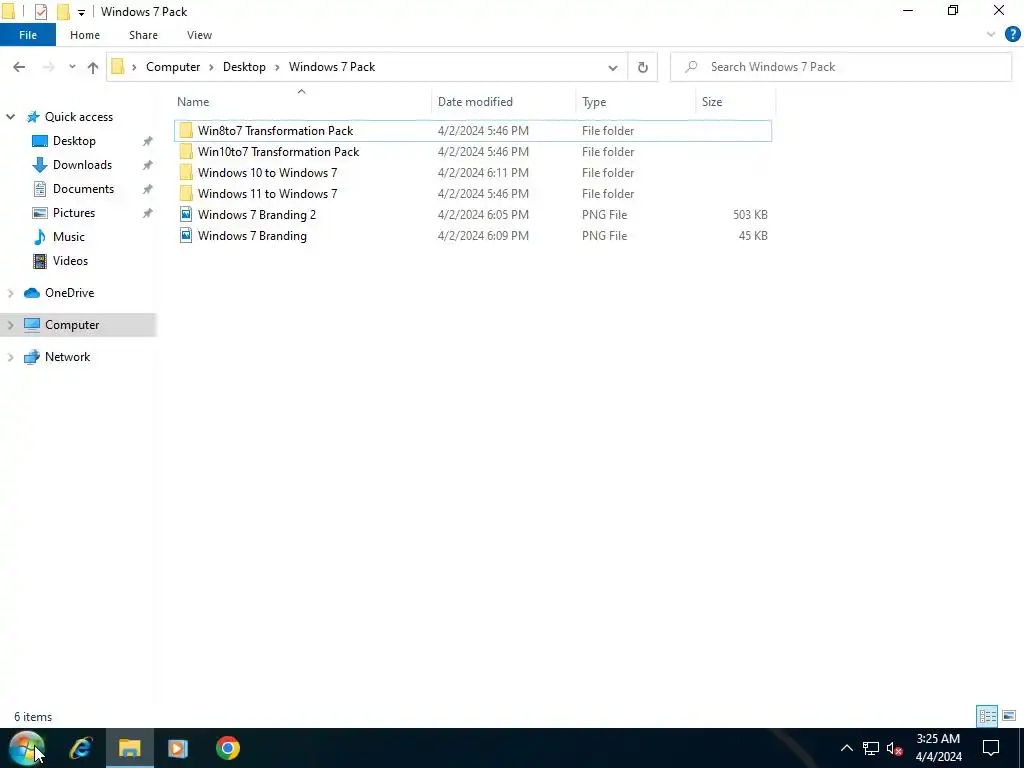Show hidden tray icons chevron
Screen dimensions: 1024x768
(846, 748)
